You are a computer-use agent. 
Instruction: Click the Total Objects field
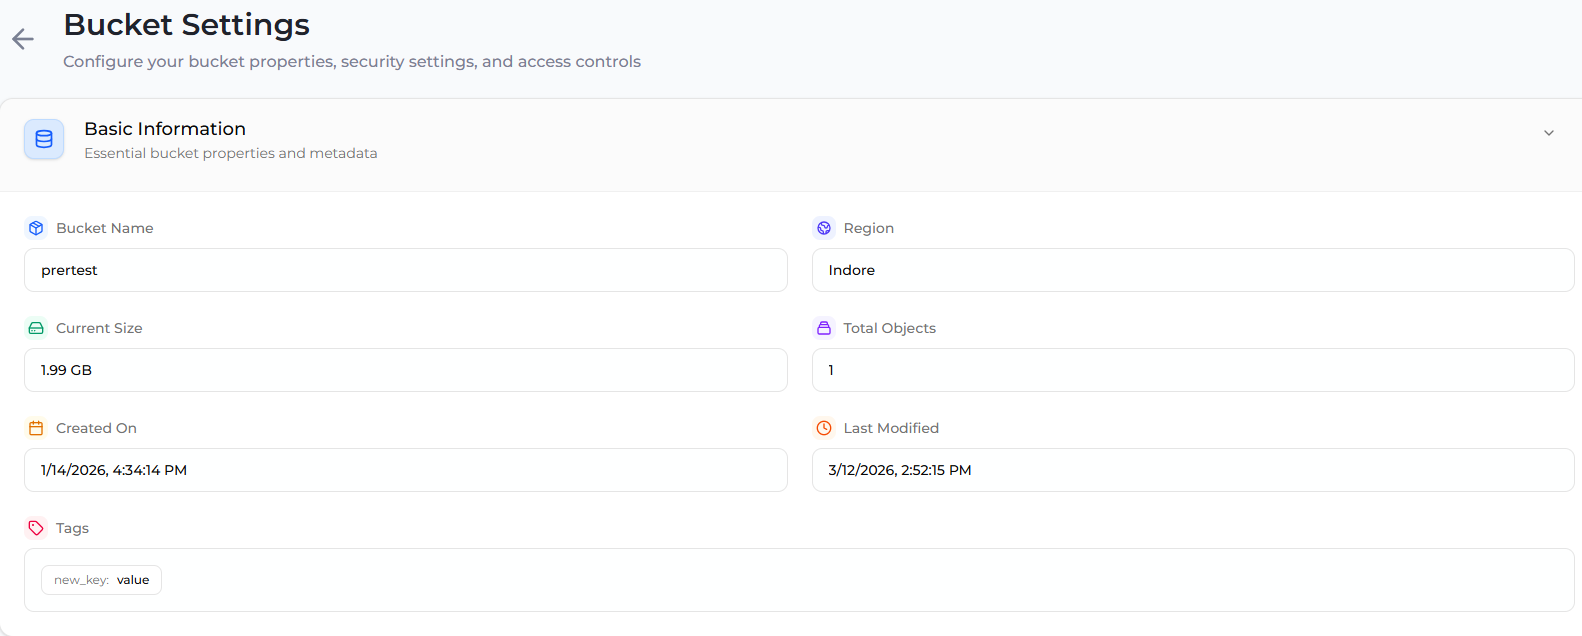click(x=1192, y=370)
